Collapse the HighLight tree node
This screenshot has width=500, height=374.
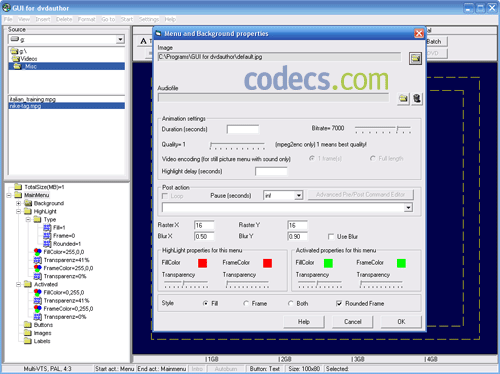[19, 211]
